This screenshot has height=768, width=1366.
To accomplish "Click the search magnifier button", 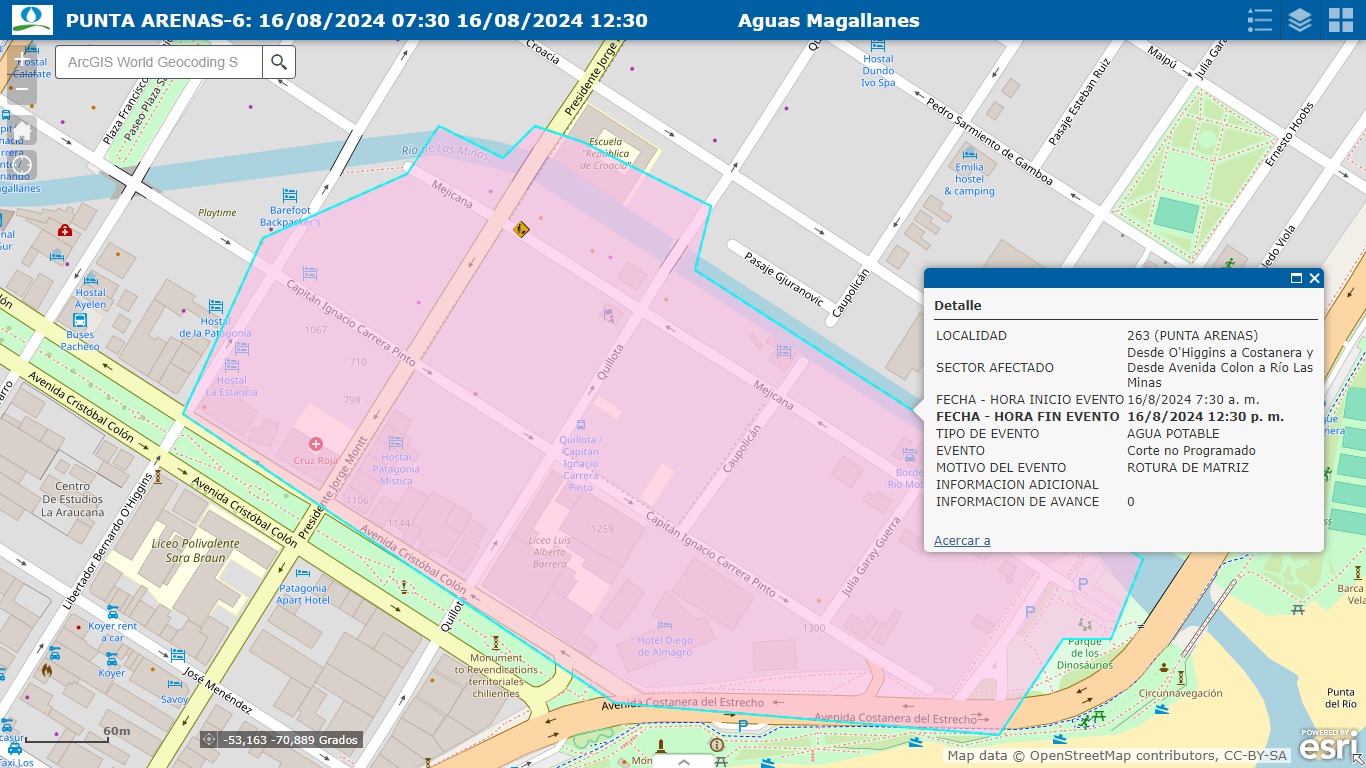I will pyautogui.click(x=279, y=62).
